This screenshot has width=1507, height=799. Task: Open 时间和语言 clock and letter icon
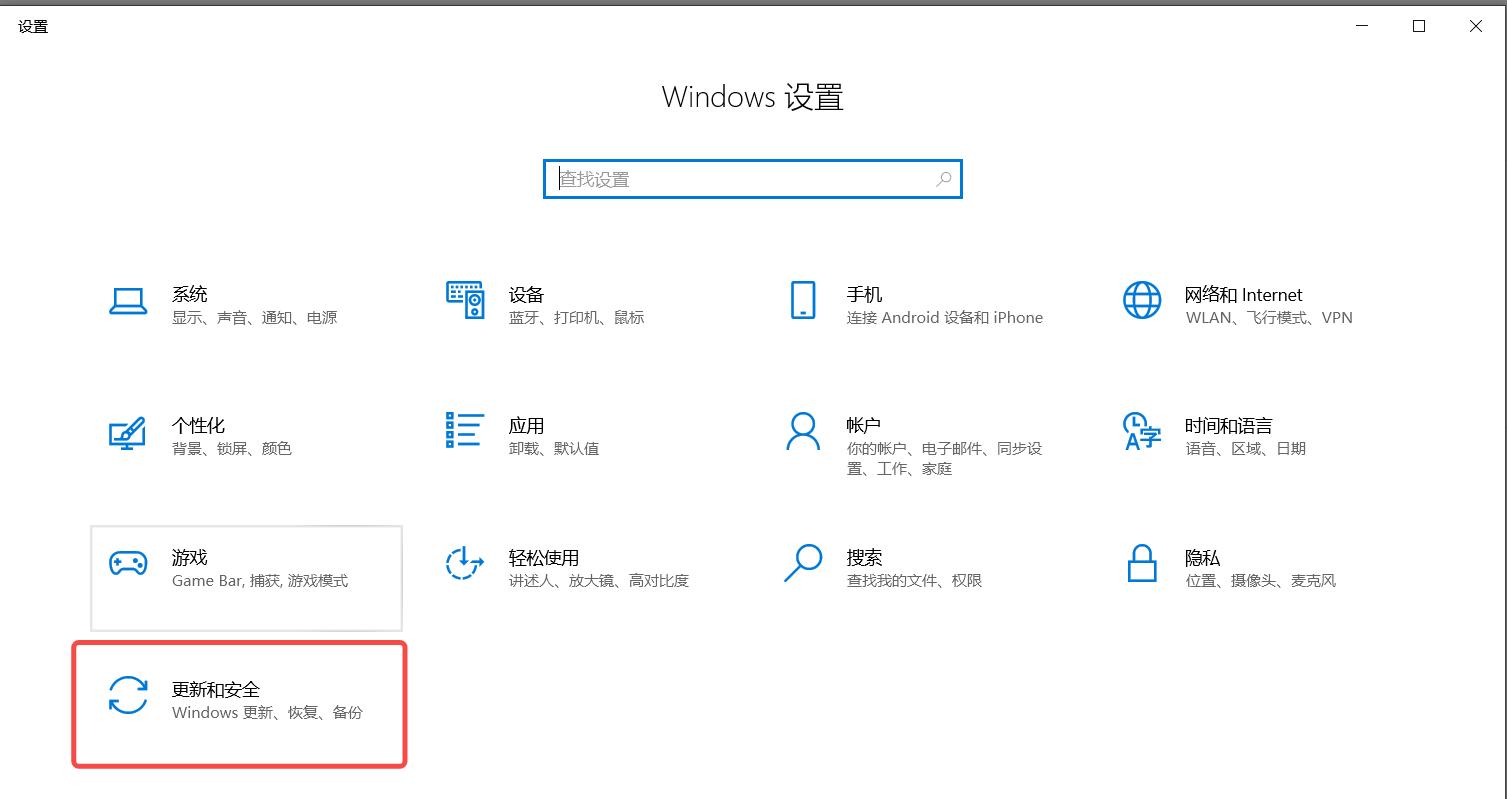[1142, 431]
